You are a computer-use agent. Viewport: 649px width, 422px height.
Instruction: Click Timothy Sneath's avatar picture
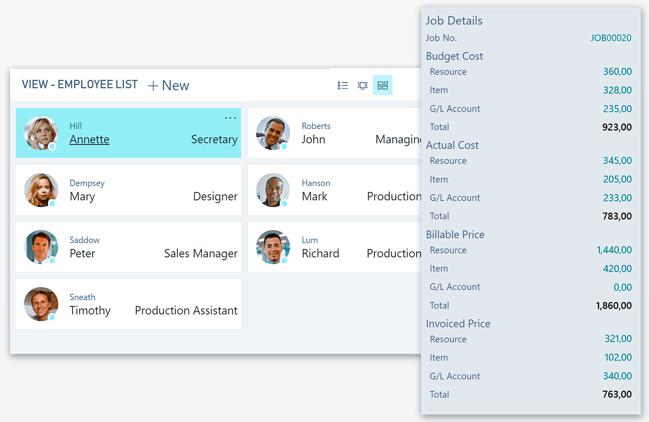pyautogui.click(x=41, y=304)
